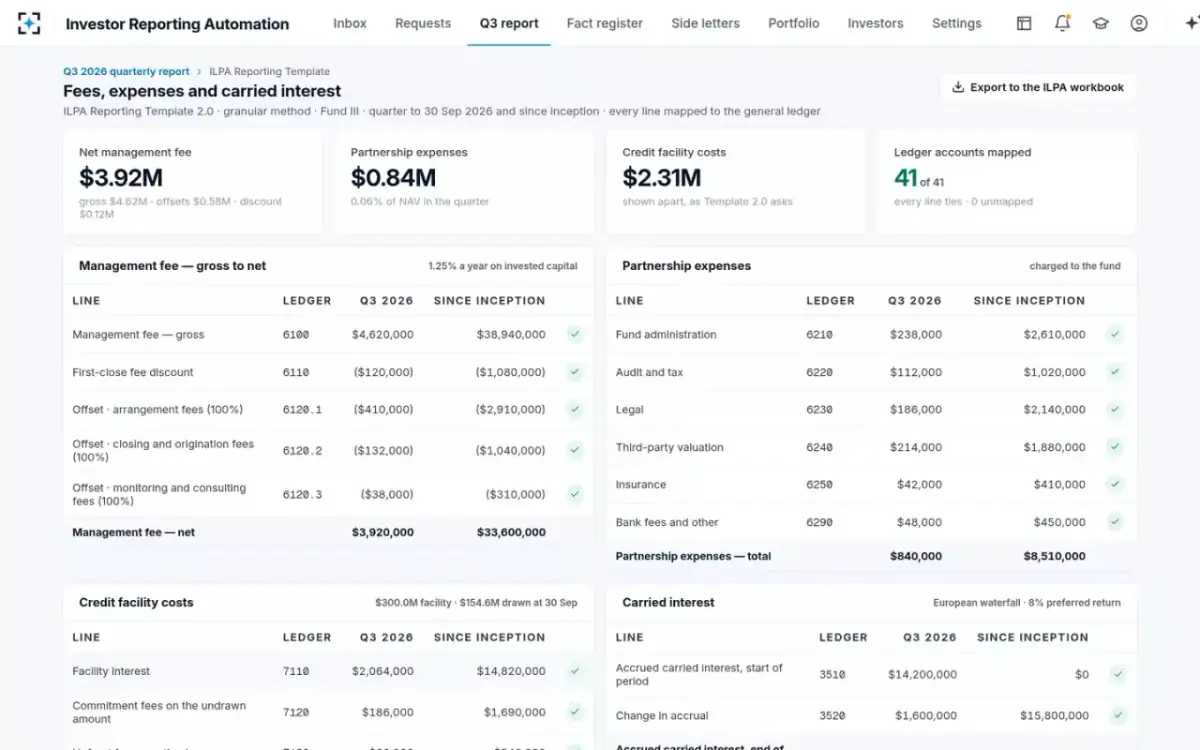
Task: Select the Q3 report tab
Action: [509, 23]
